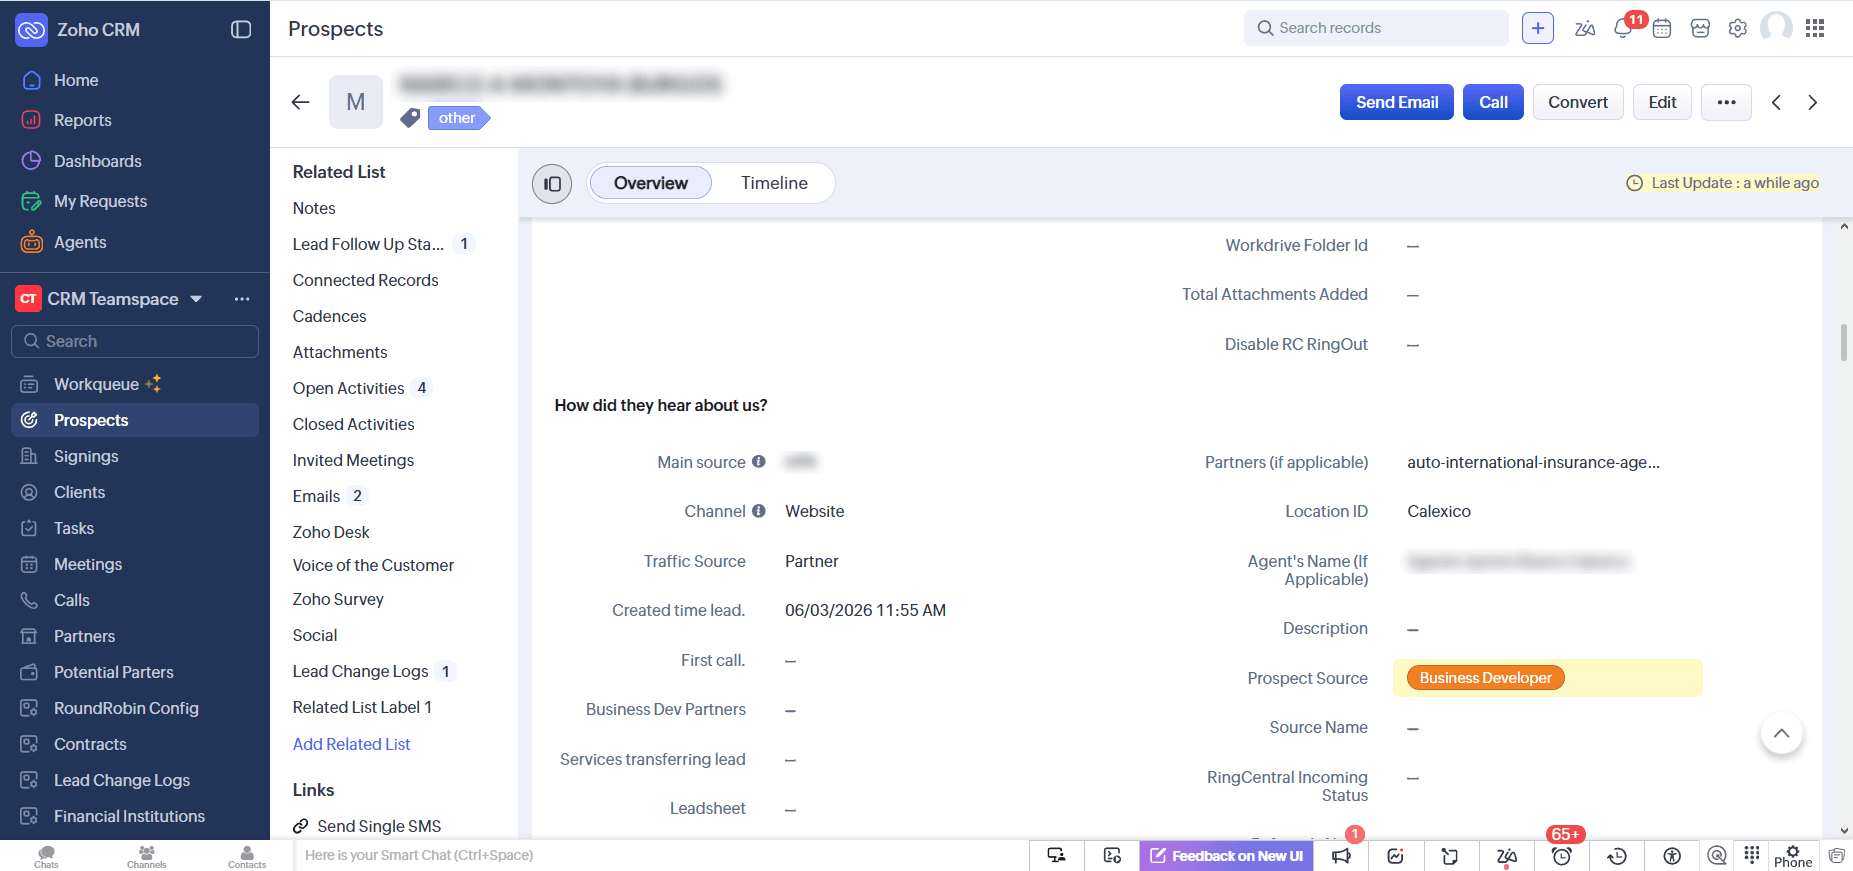Image resolution: width=1853 pixels, height=871 pixels.
Task: Toggle the related list panel icon
Action: point(552,184)
